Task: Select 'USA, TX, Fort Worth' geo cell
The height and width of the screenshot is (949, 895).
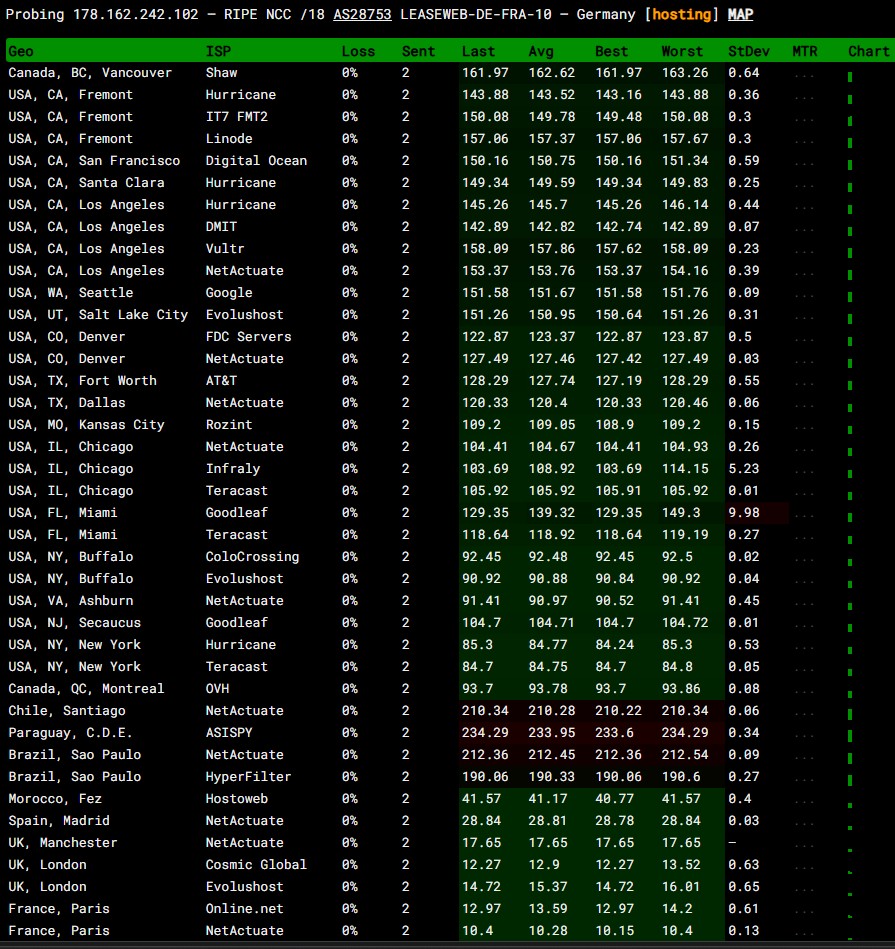Action: click(x=82, y=381)
